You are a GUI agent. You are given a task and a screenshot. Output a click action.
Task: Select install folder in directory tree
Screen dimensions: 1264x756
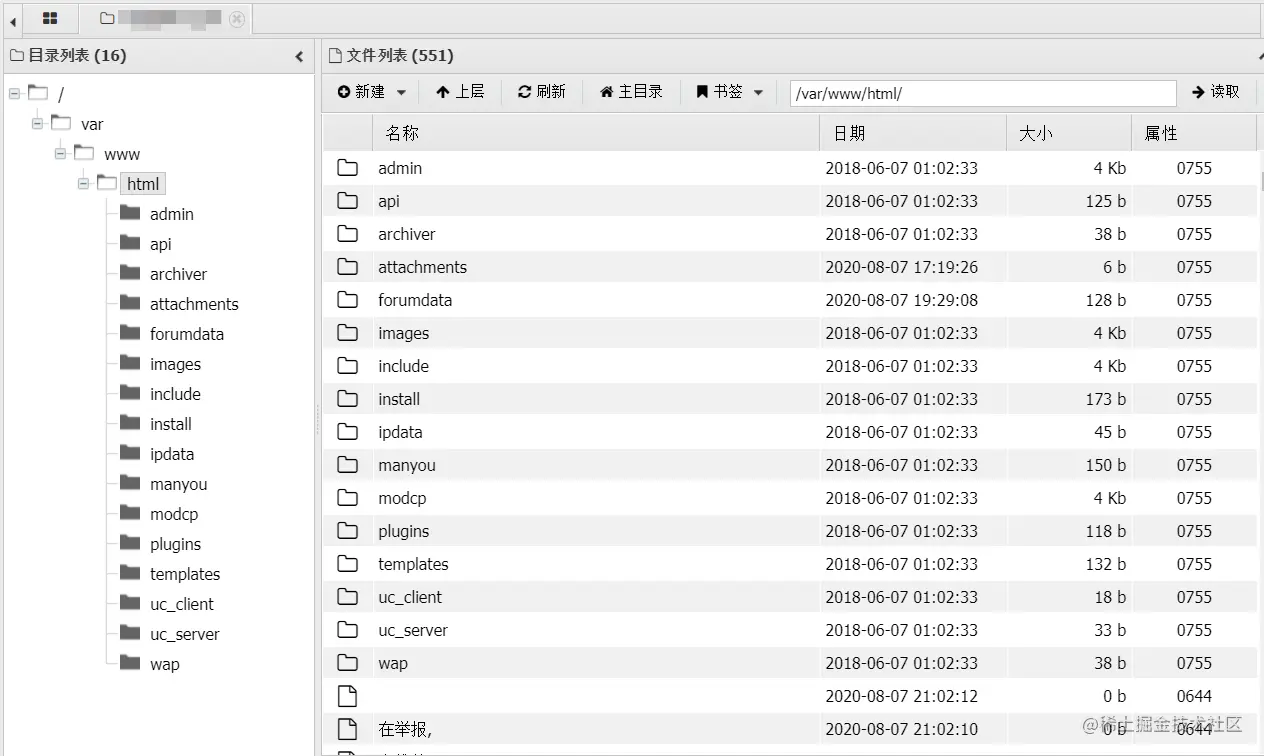[x=171, y=424]
